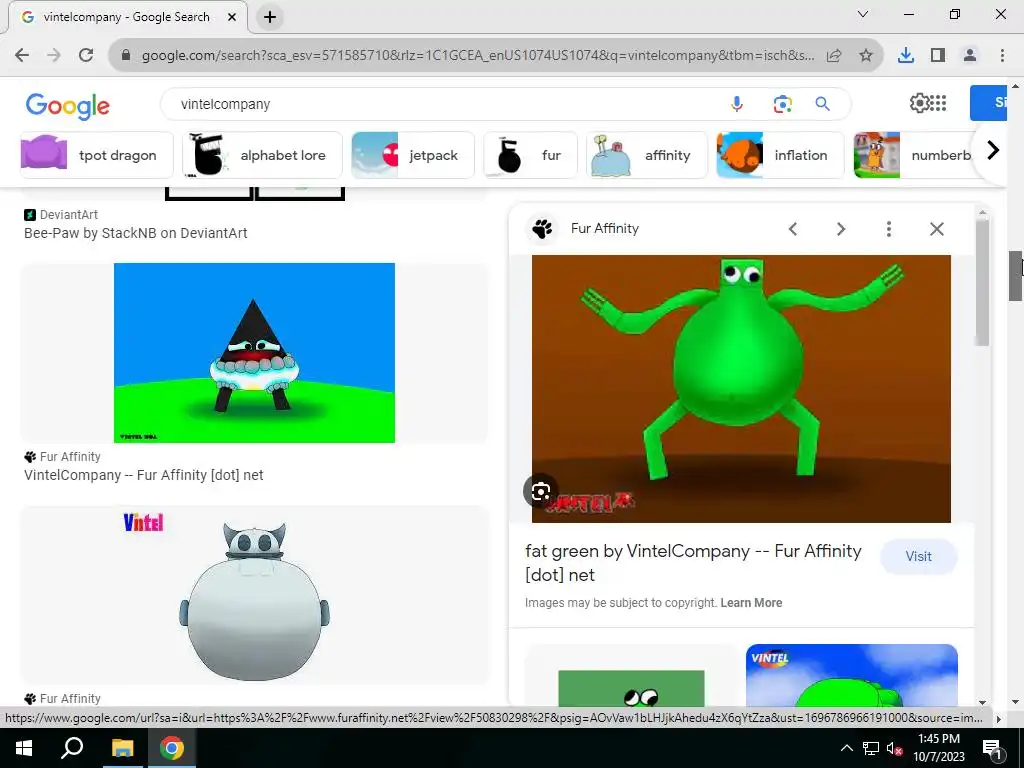Go to Google homepage via logo
The image size is (1024, 768).
(x=68, y=106)
